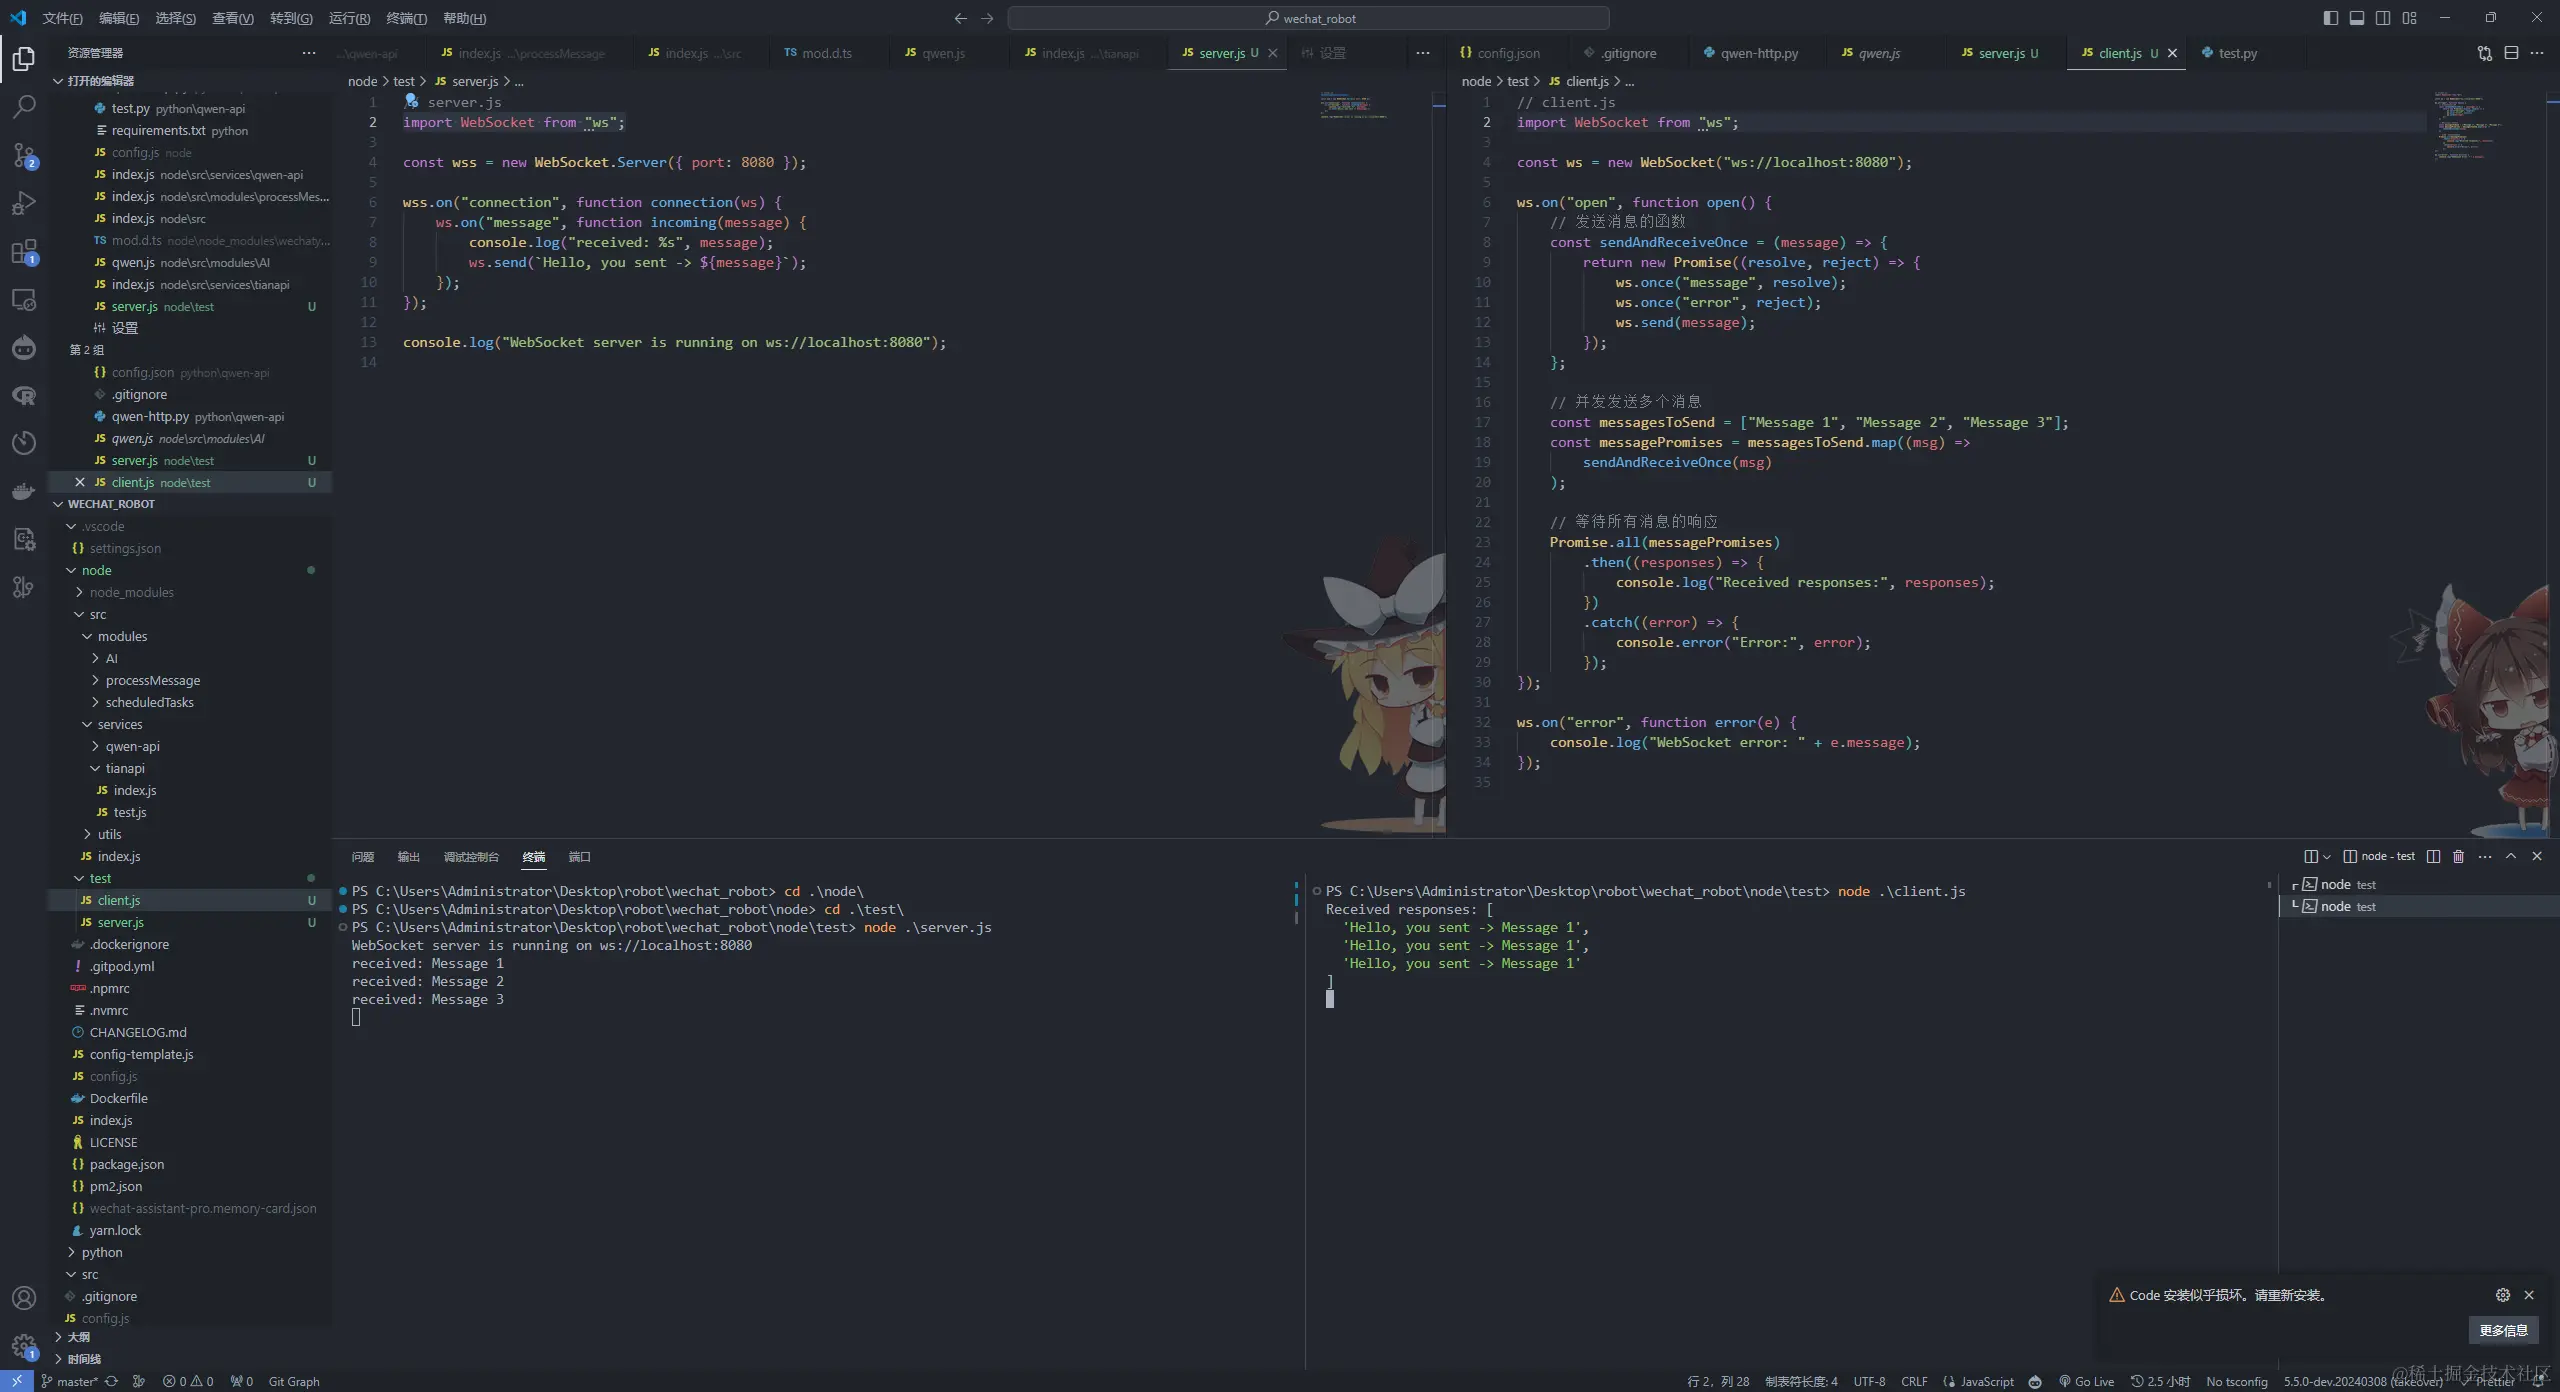This screenshot has width=2560, height=1392.
Task: Open the Manage gear icon
Action: click(24, 1346)
